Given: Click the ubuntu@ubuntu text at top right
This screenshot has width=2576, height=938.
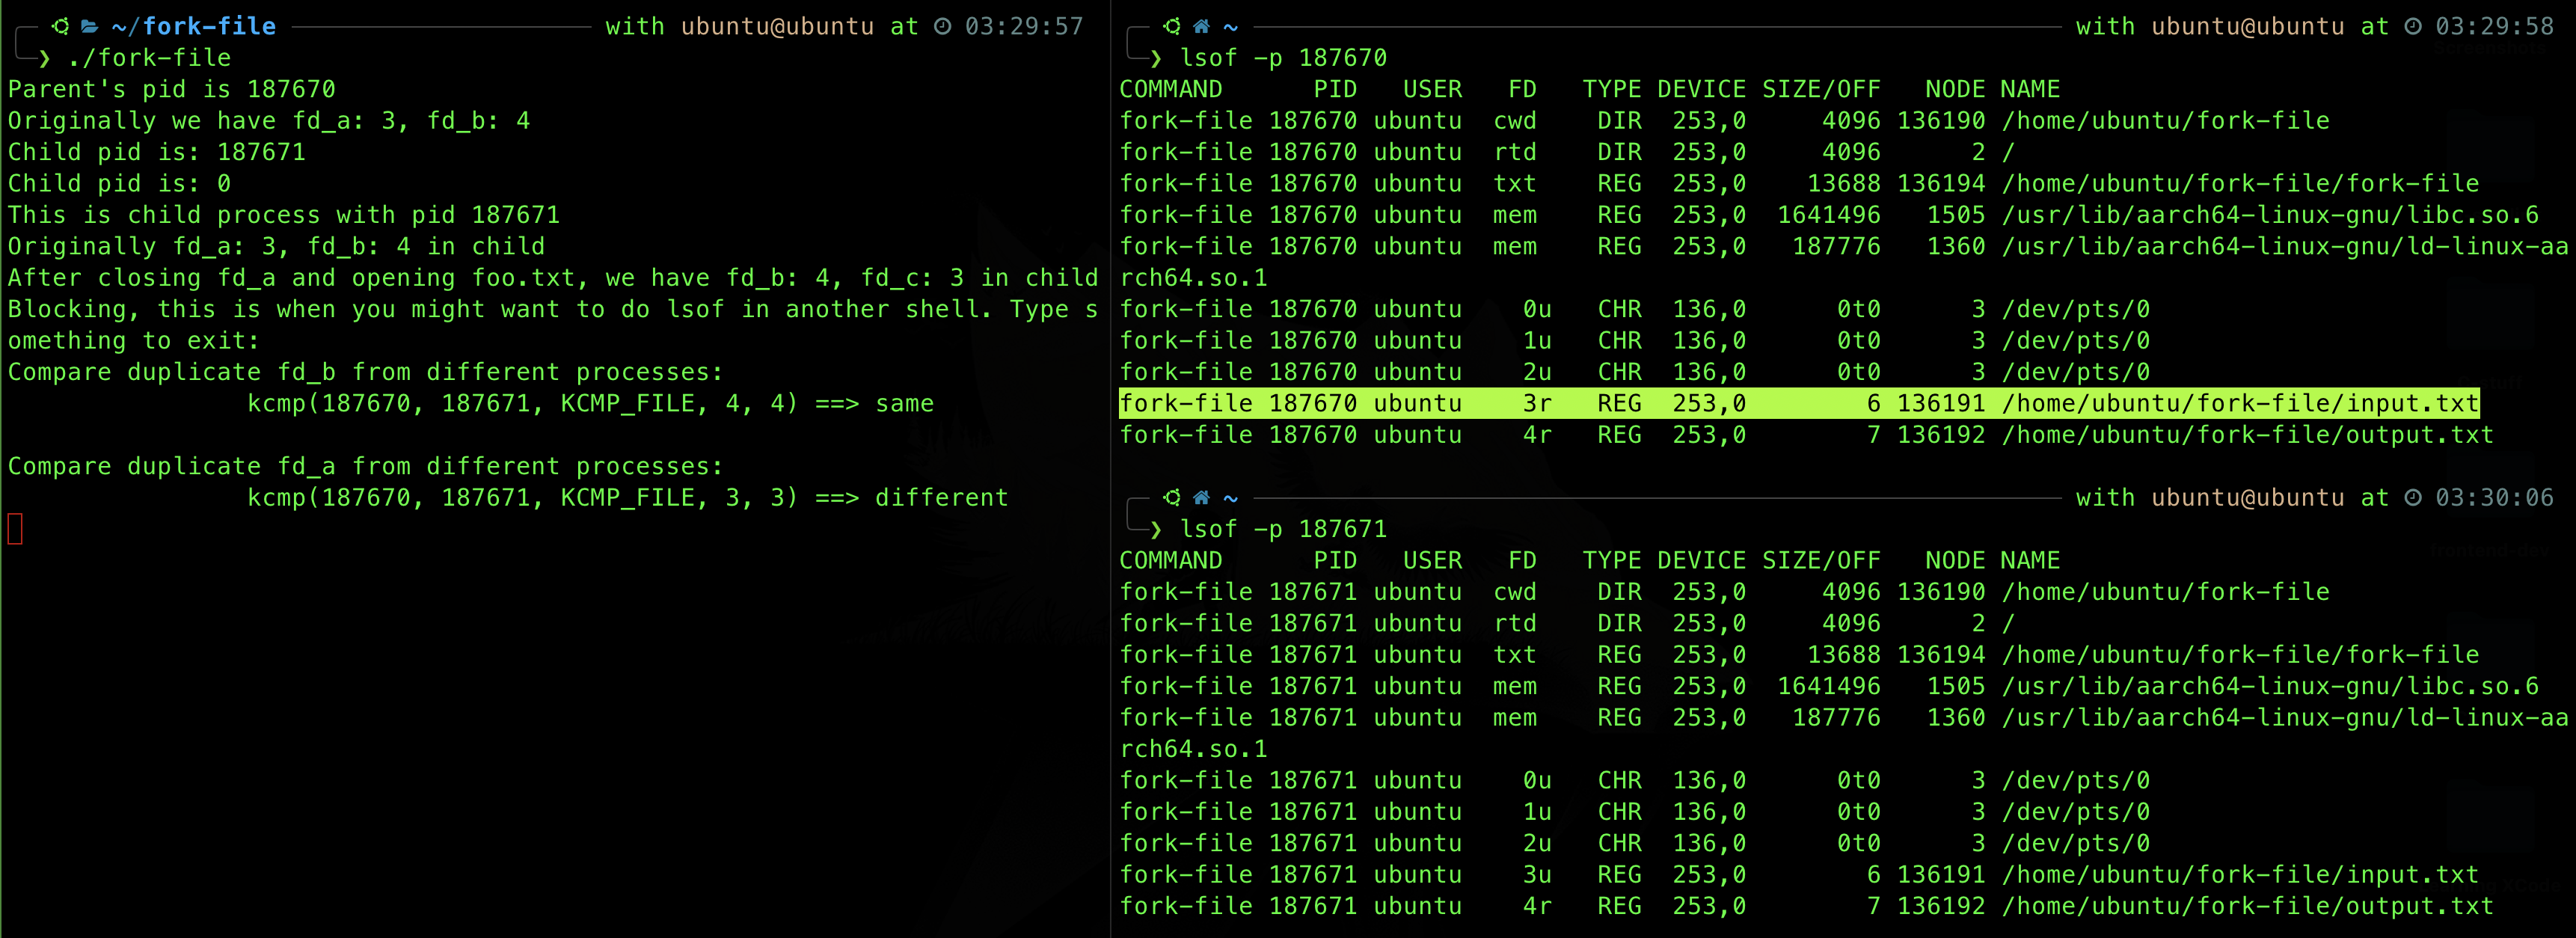Looking at the screenshot, I should 2247,26.
